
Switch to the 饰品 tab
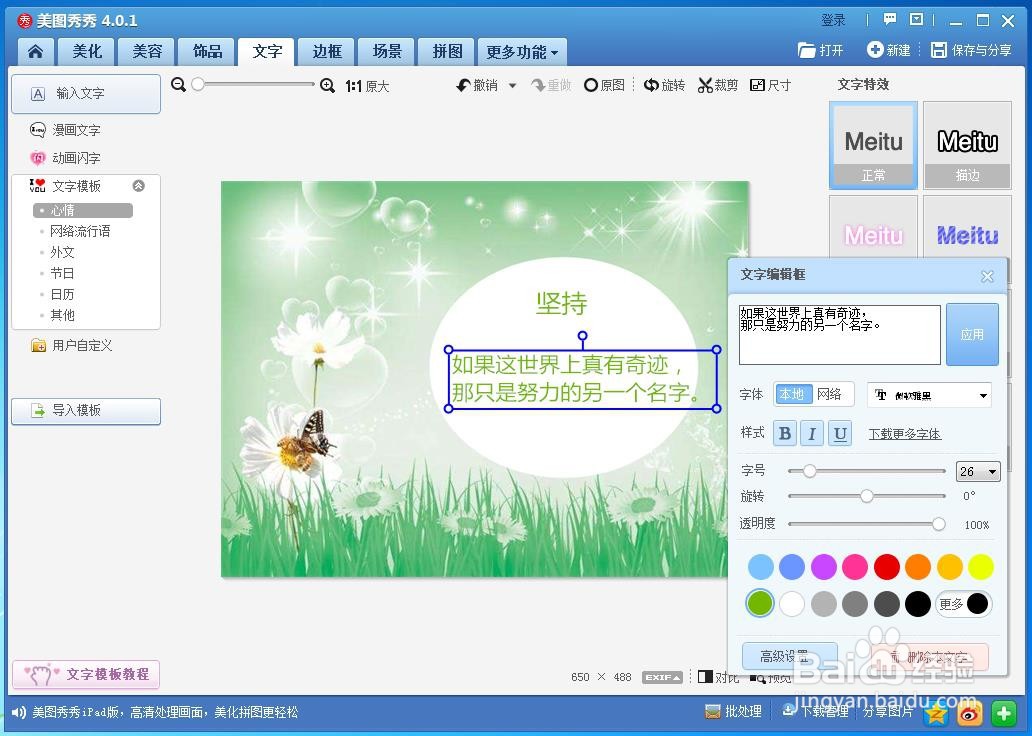(x=207, y=51)
